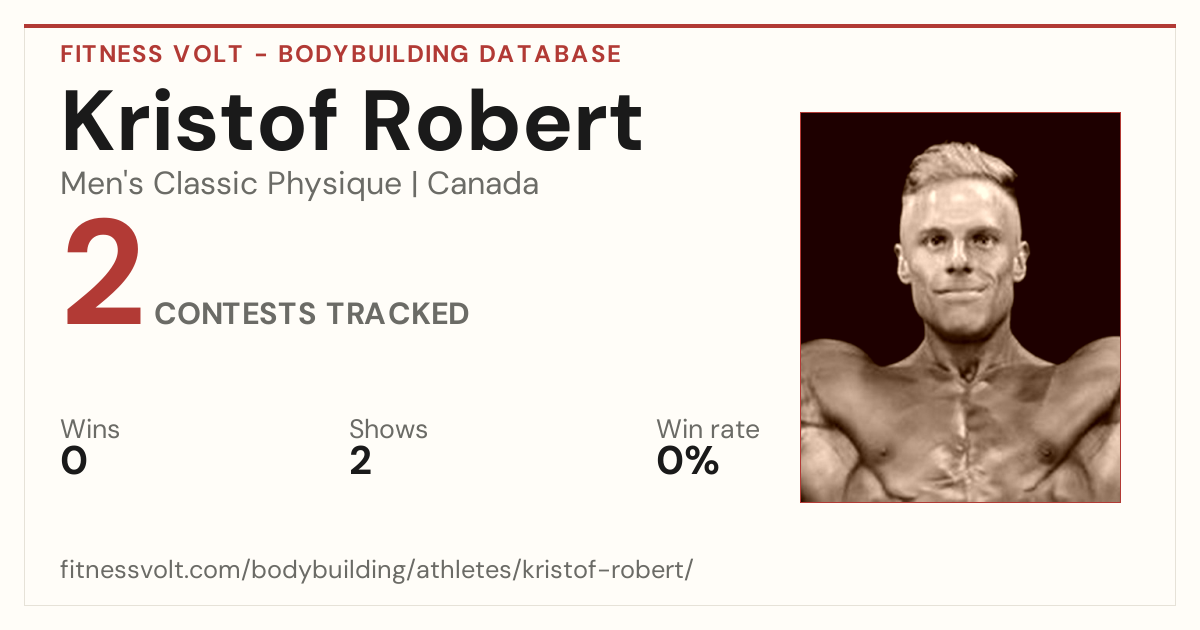Click the Shows stat label
This screenshot has height=630, width=1200.
388,429
